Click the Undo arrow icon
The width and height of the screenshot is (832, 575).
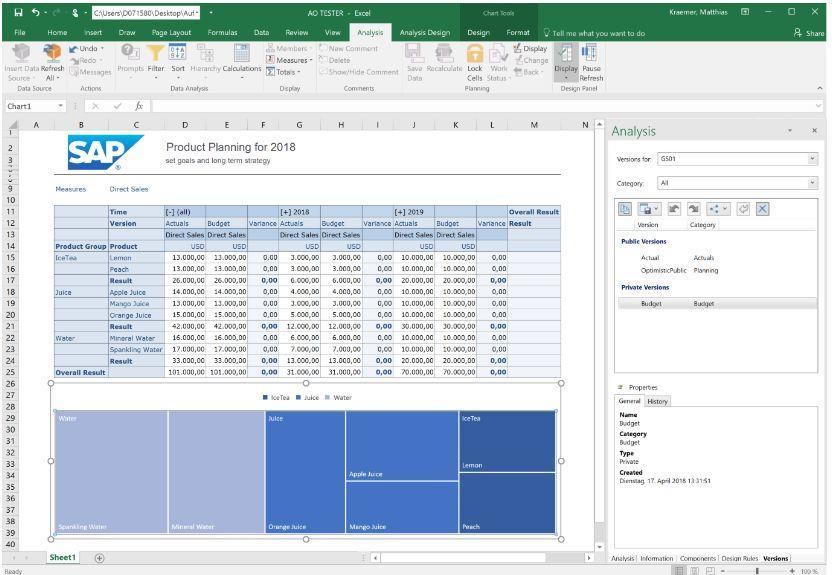pos(73,49)
